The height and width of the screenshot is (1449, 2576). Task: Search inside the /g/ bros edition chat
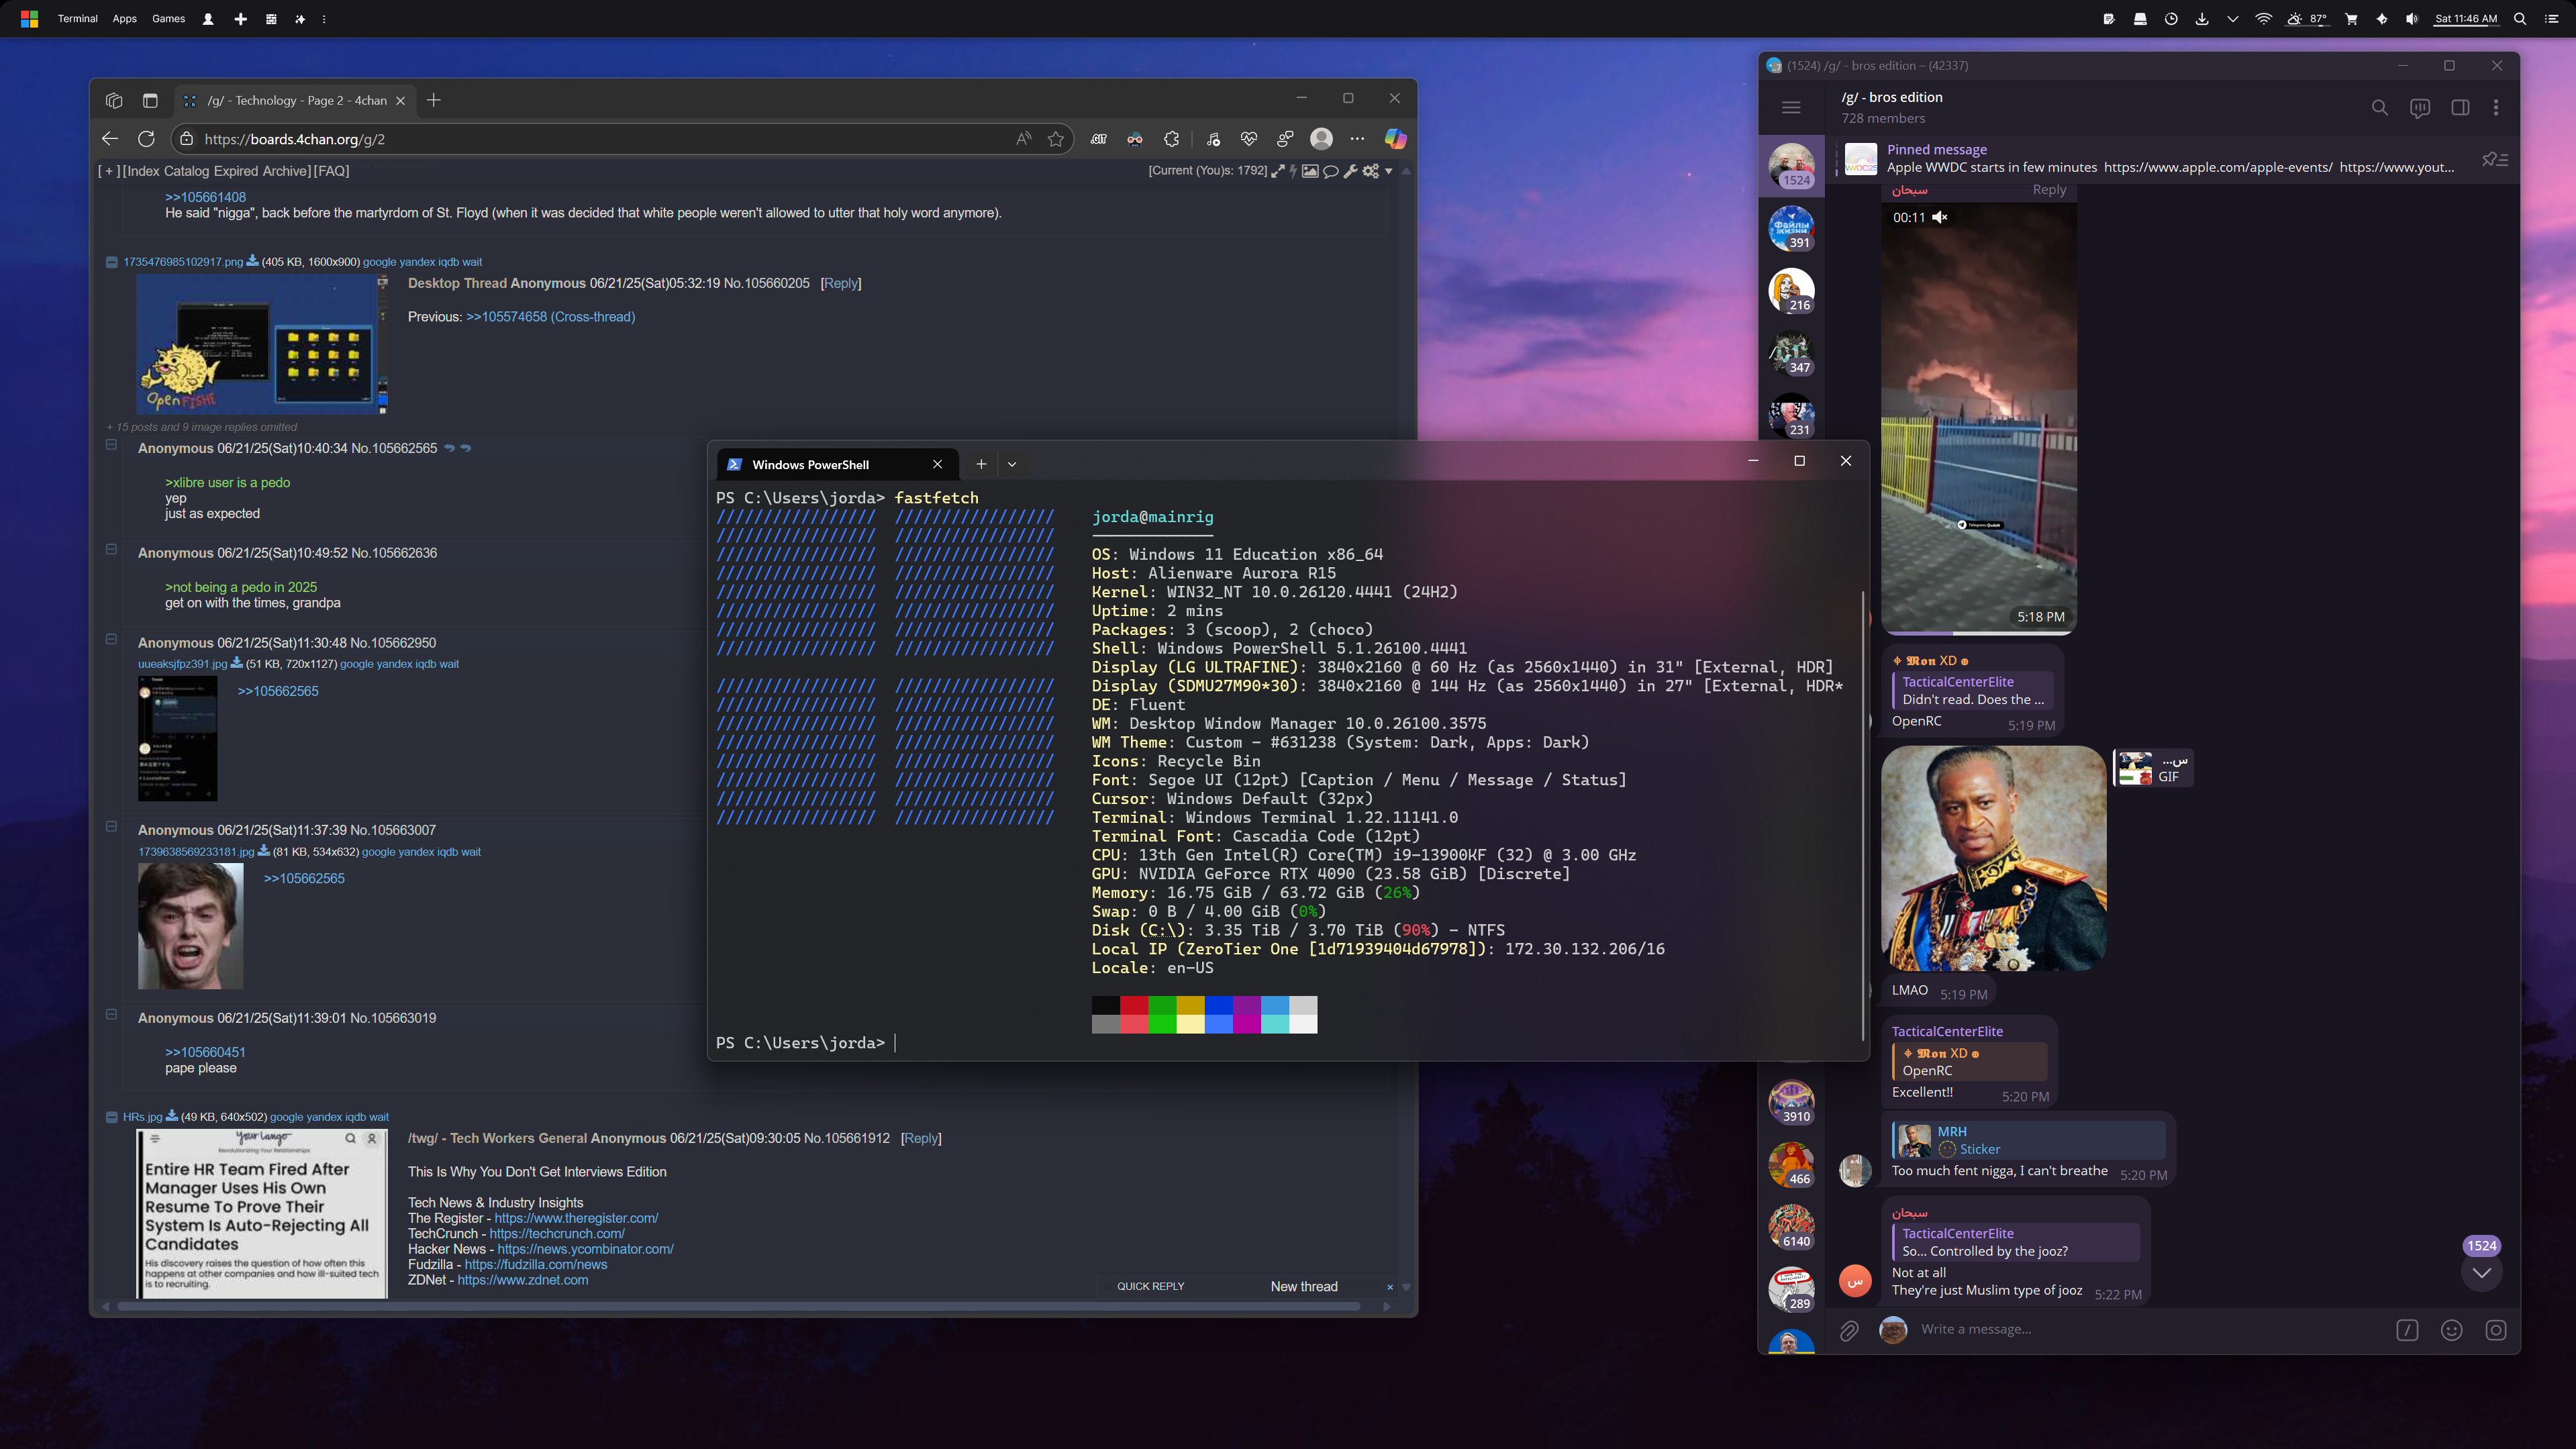click(x=2379, y=107)
